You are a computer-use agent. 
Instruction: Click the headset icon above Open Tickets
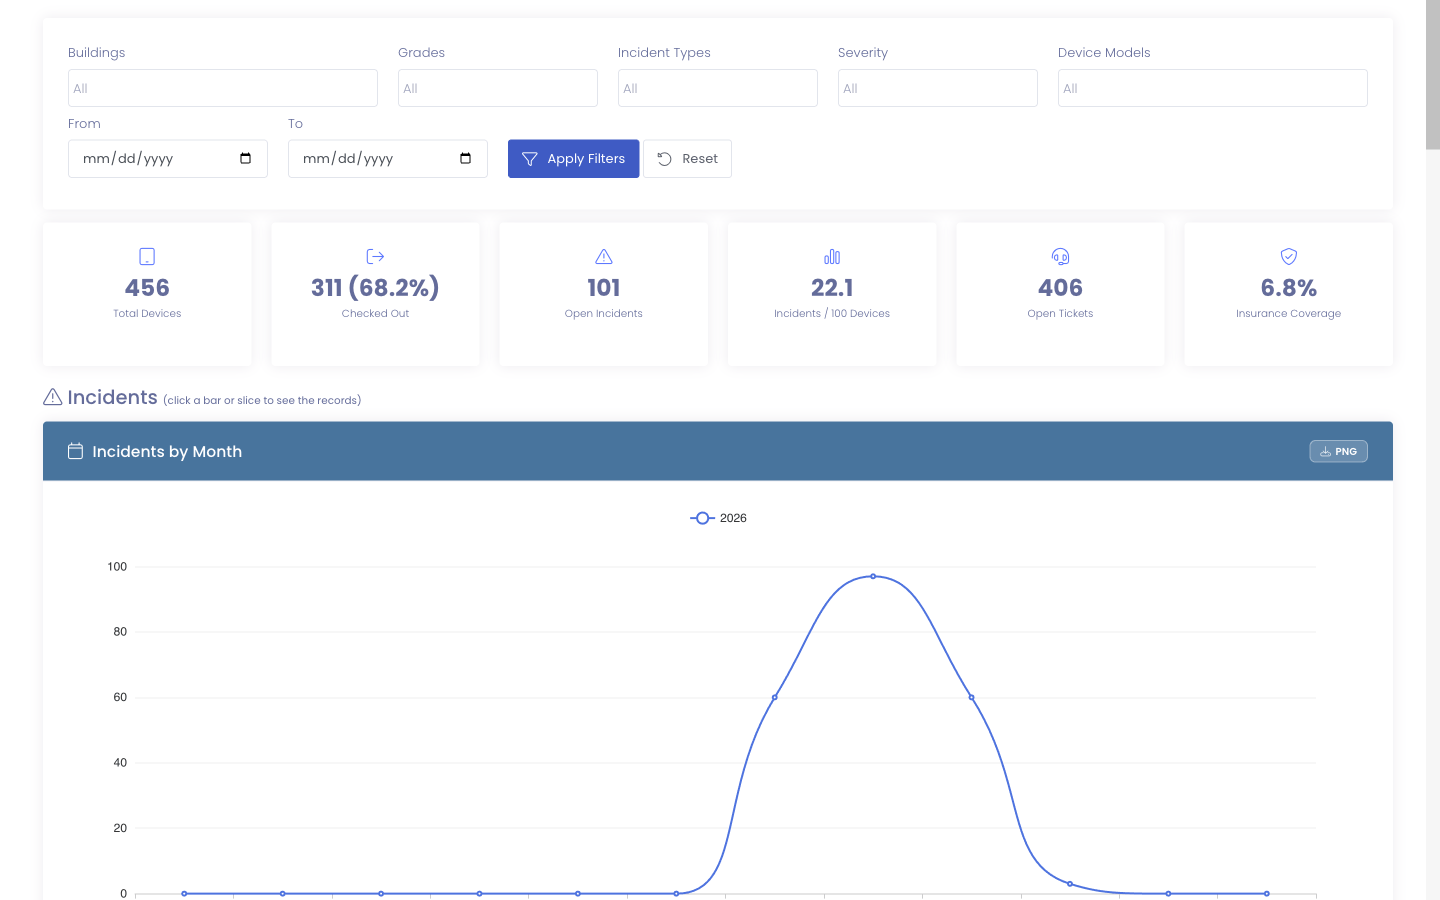[1060, 257]
